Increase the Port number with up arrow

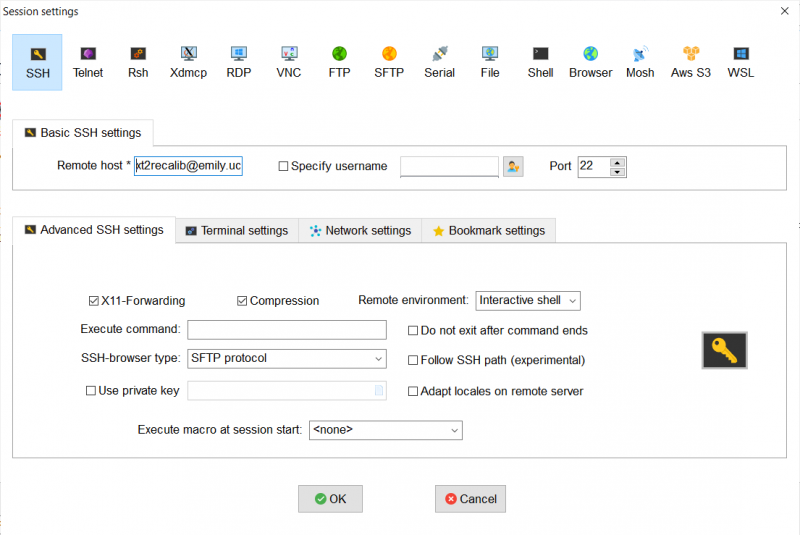click(x=617, y=163)
